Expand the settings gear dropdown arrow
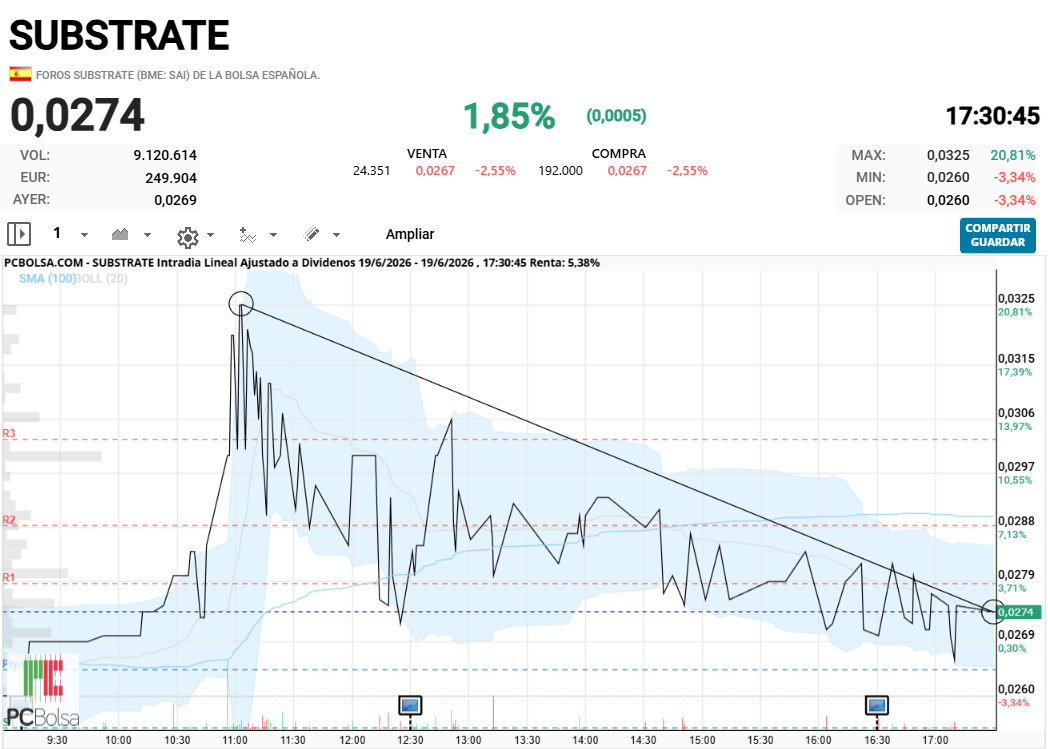Viewport: 1048px width, 749px height. tap(211, 235)
